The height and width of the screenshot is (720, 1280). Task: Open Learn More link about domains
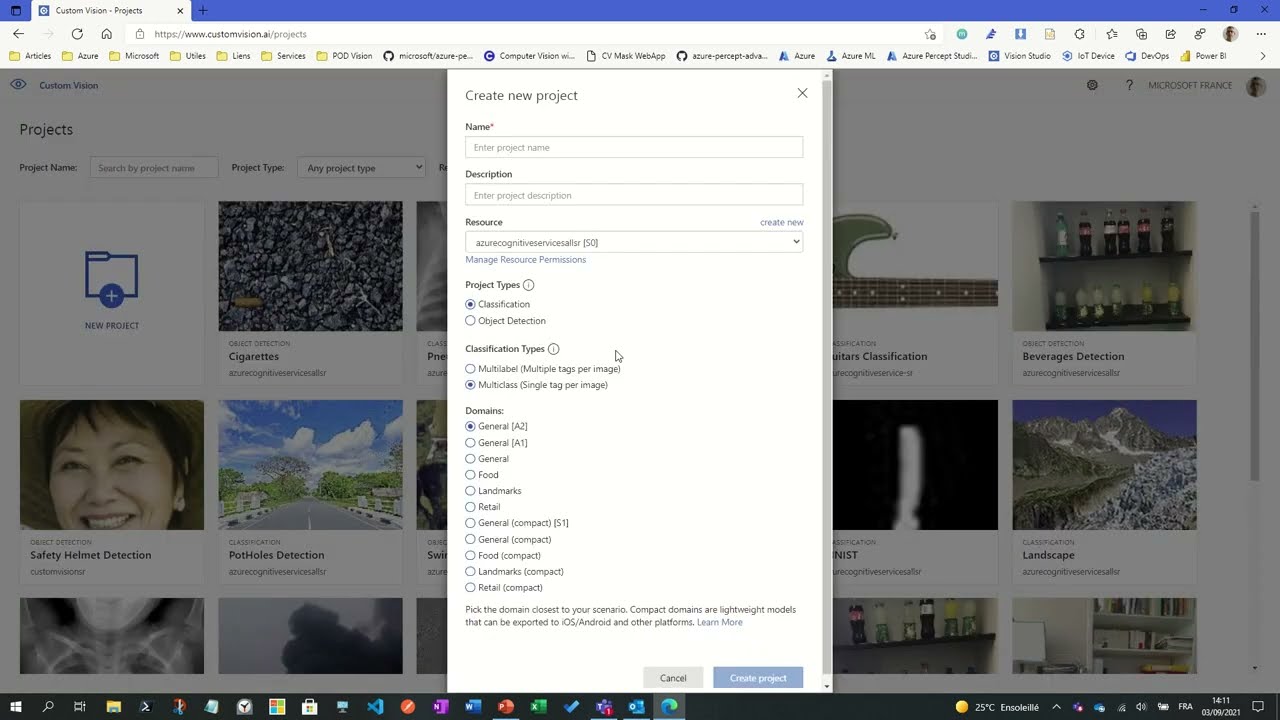720,622
